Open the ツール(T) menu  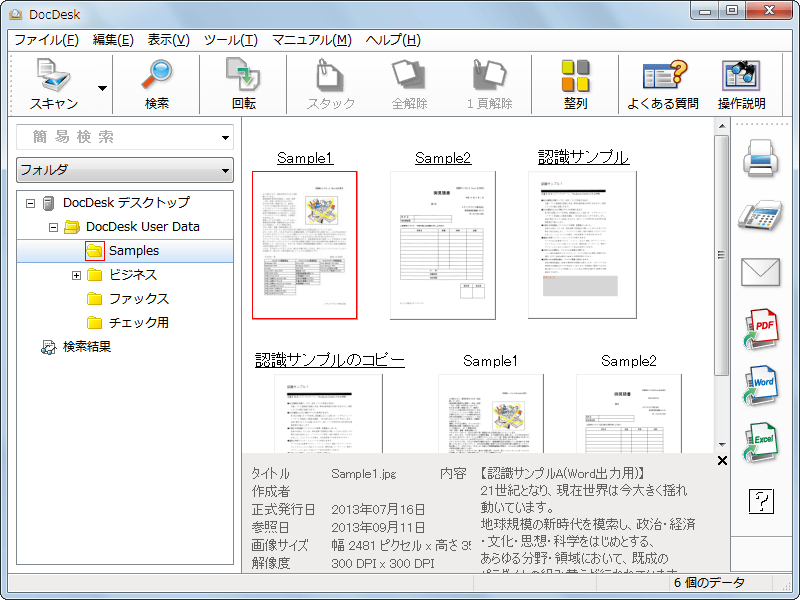click(x=231, y=40)
